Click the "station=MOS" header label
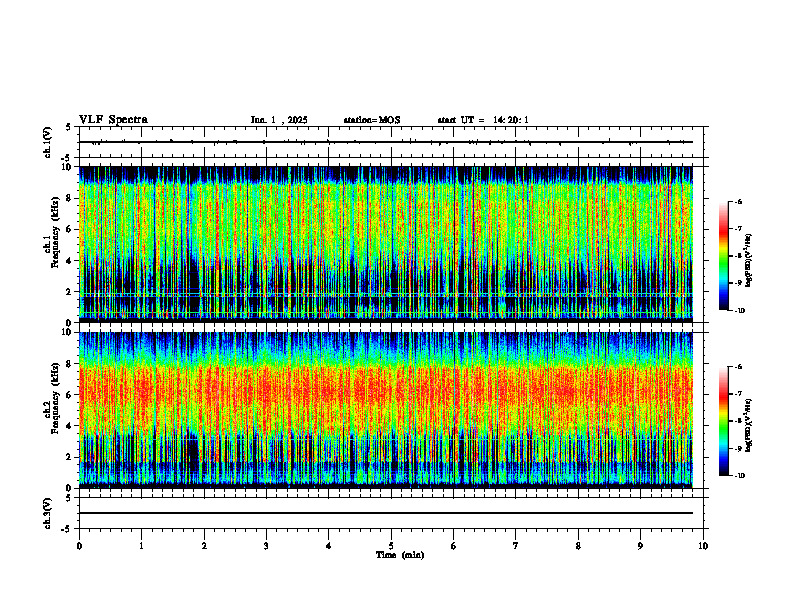 pos(372,120)
